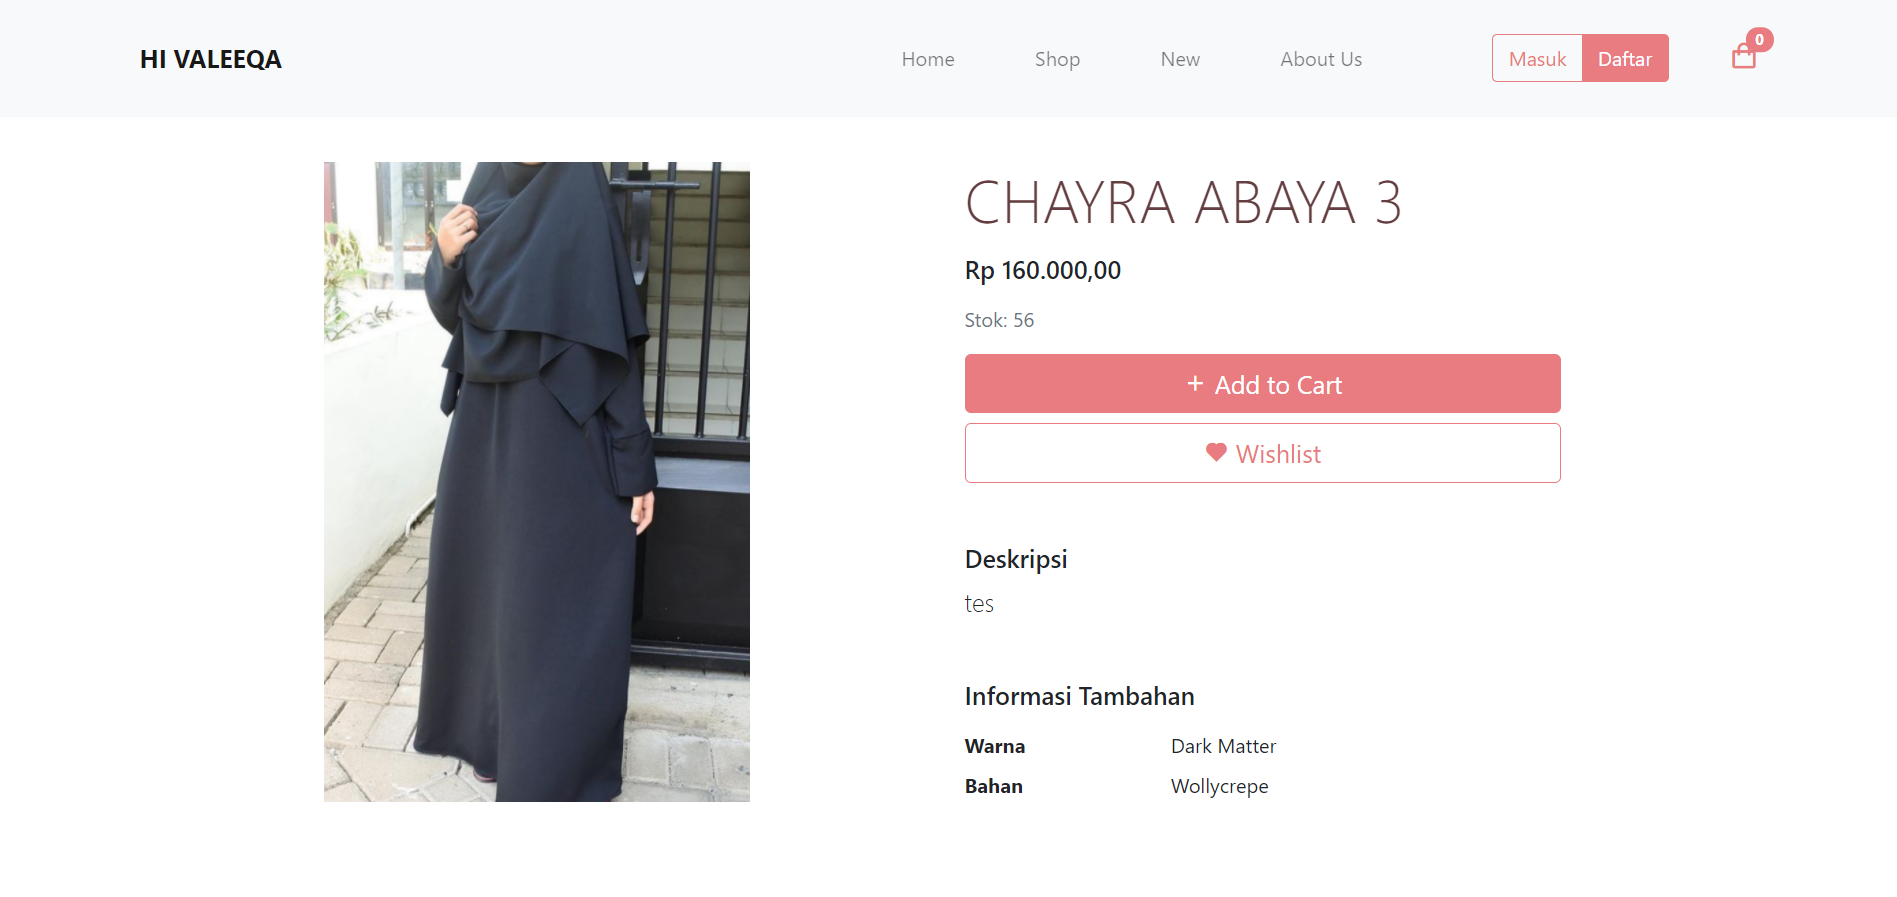Click the Deskripsi heading
Screen dimensions: 1897x897
pos(1016,559)
